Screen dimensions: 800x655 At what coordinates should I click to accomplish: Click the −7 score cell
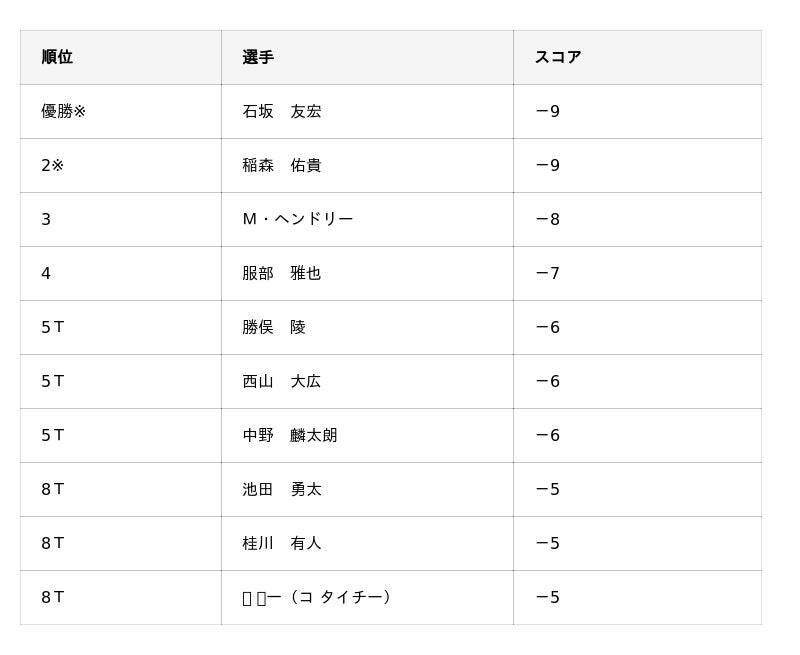click(548, 273)
